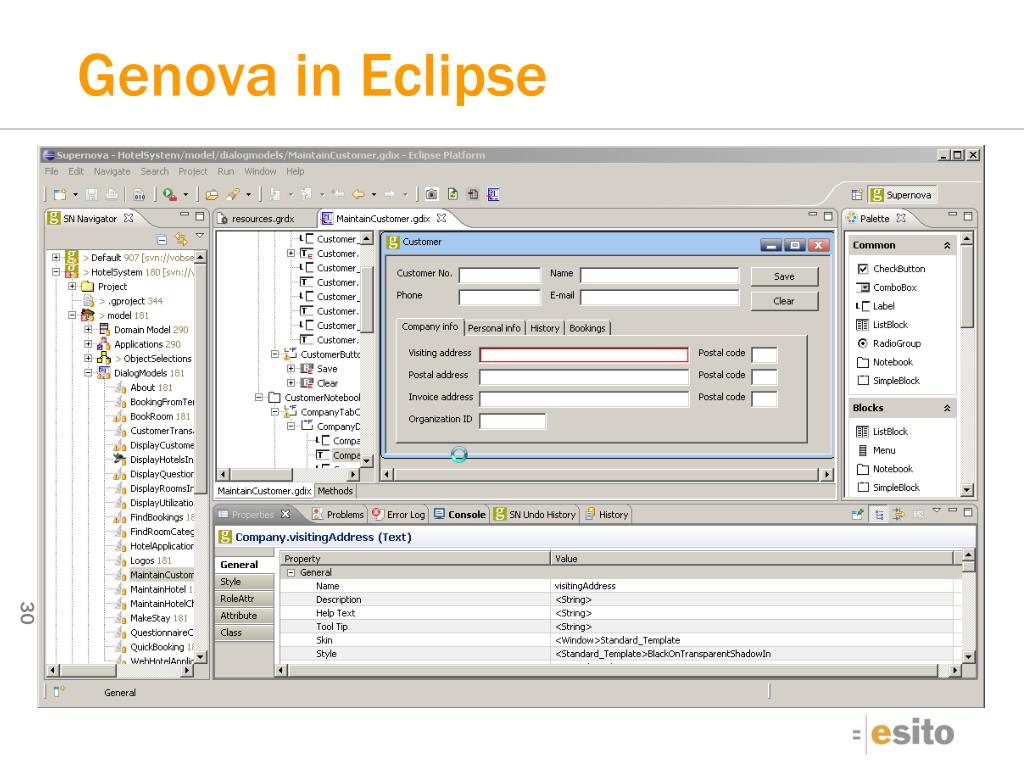Expand the Project folder node
Screen dimensions: 1024x768
[x=72, y=286]
